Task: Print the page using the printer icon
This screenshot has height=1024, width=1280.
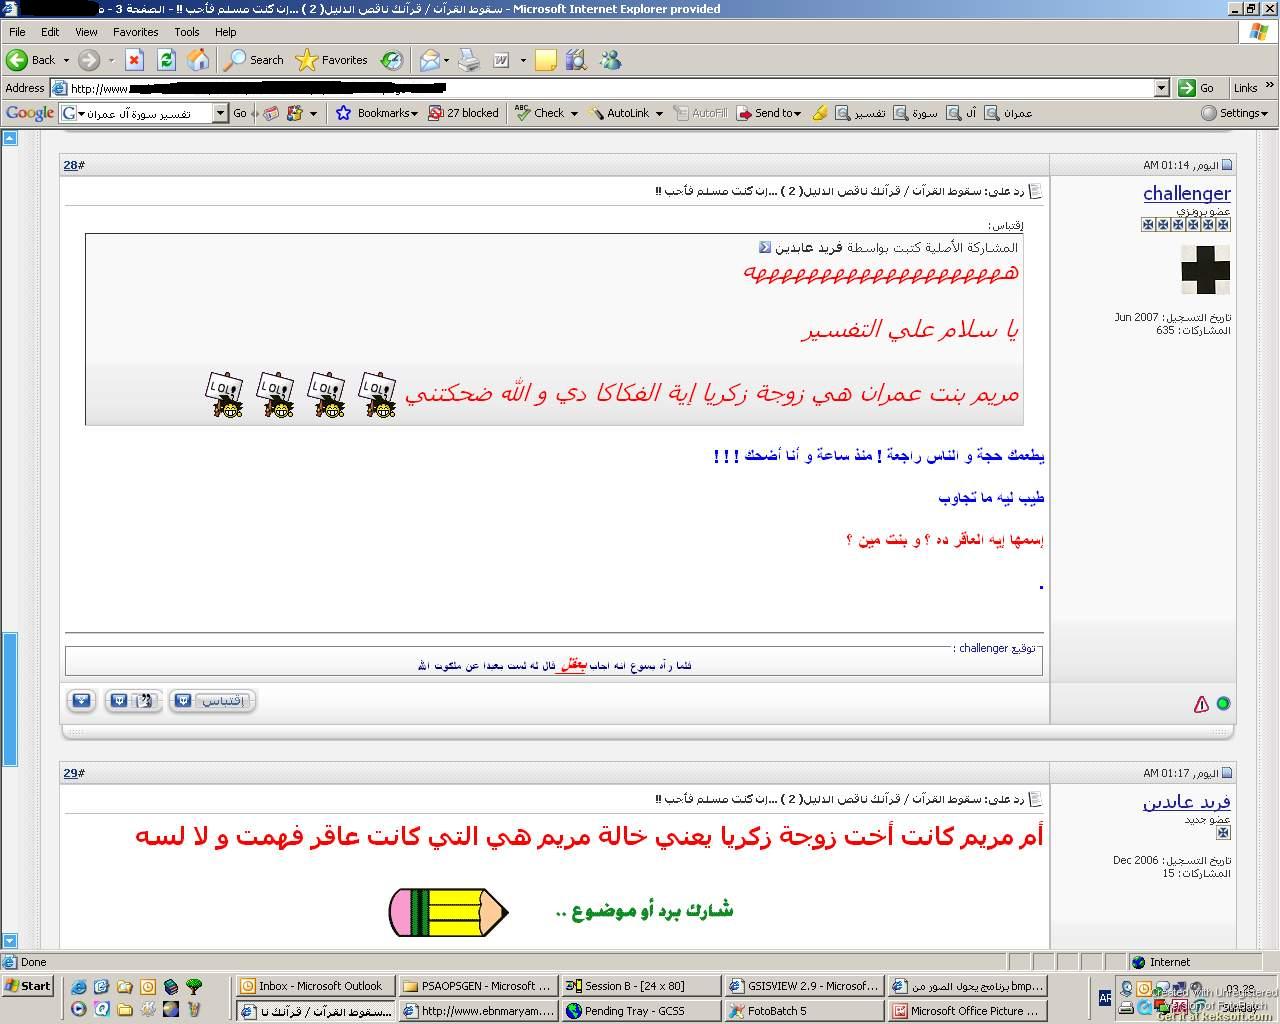Action: click(469, 60)
